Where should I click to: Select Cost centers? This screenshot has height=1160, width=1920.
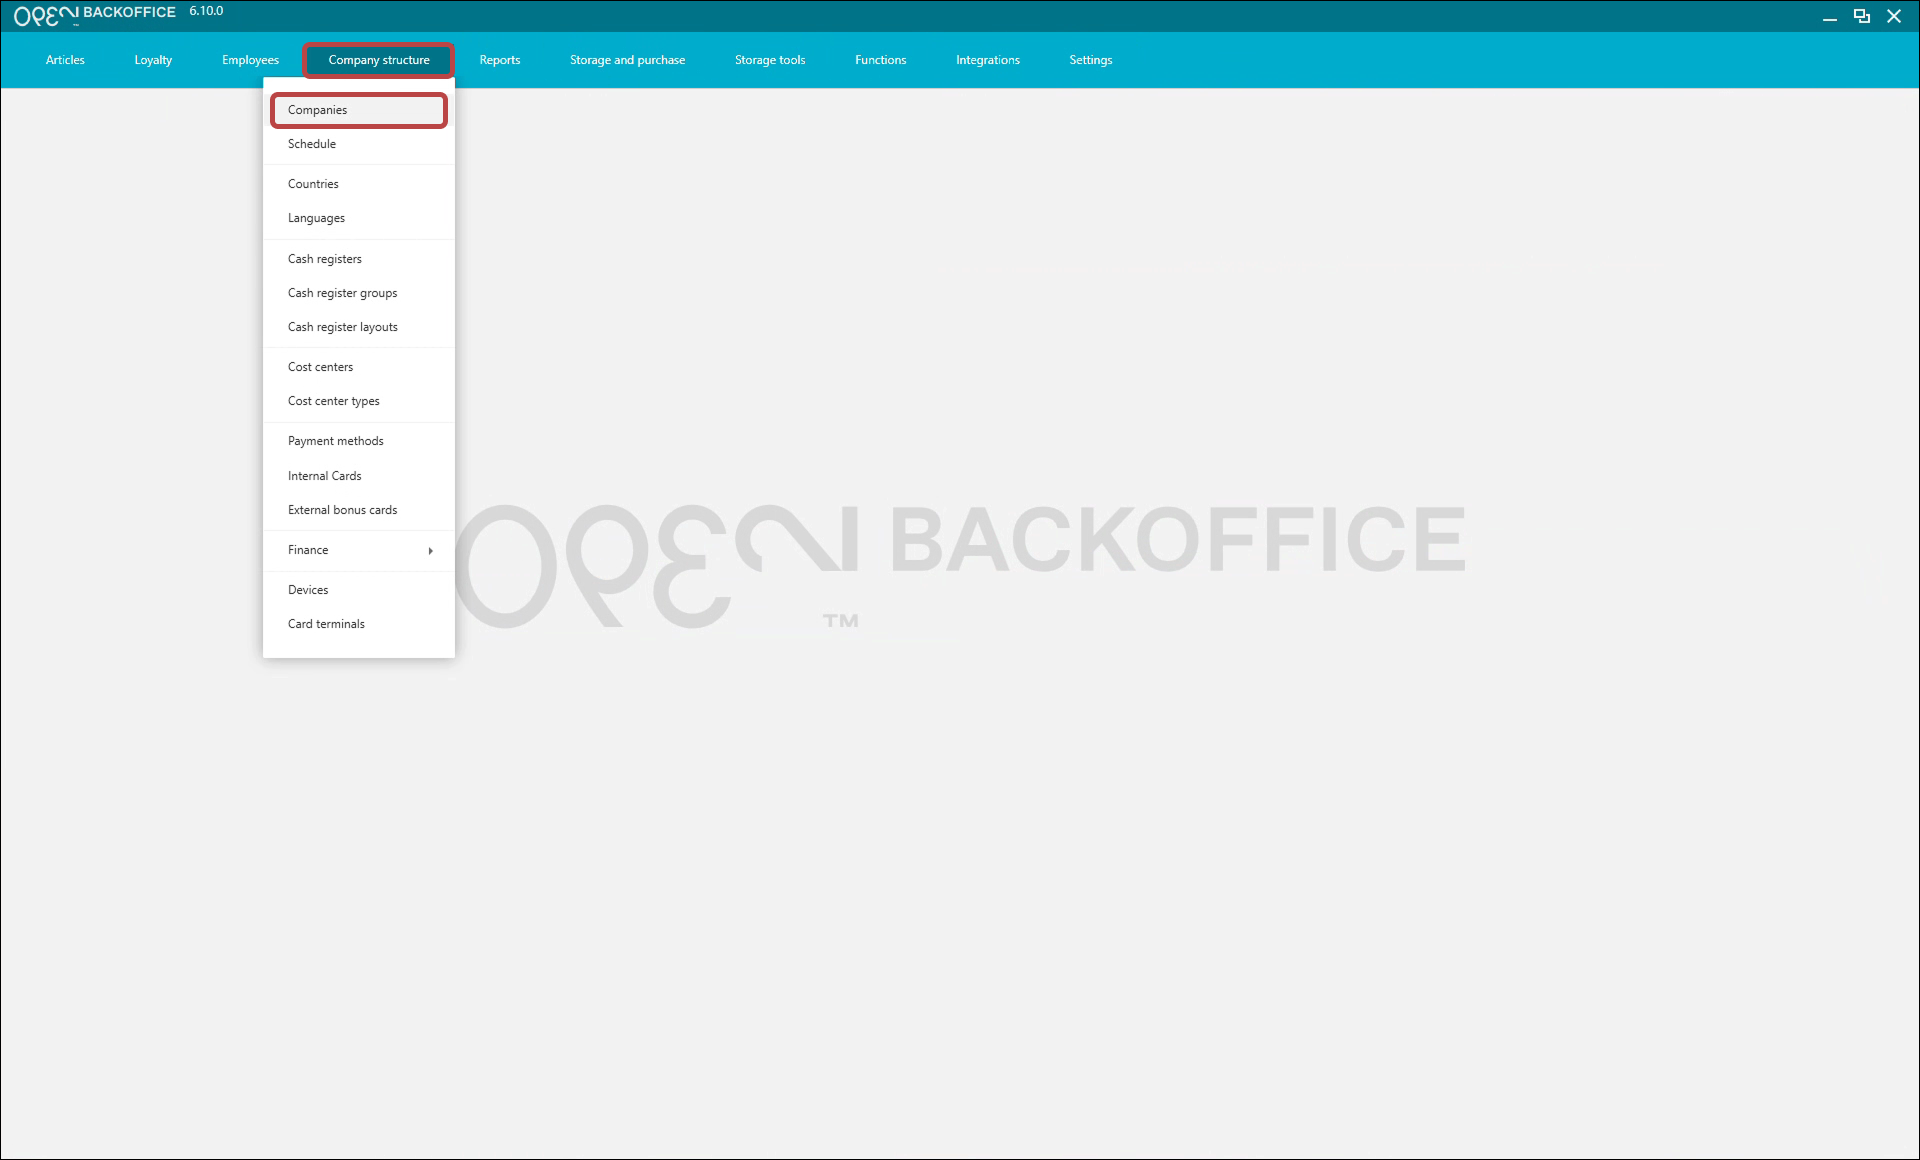(x=359, y=367)
